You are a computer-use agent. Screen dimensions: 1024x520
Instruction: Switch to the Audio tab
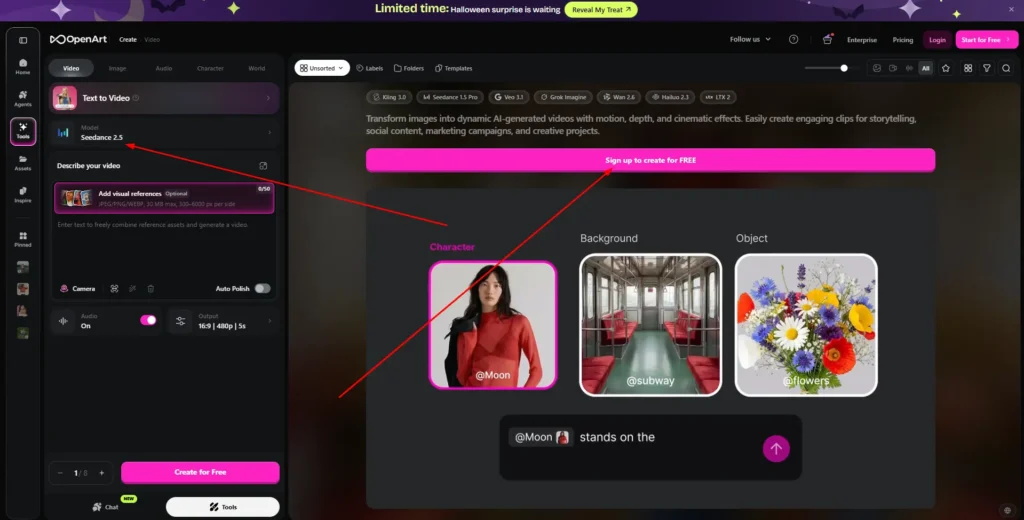pos(164,68)
